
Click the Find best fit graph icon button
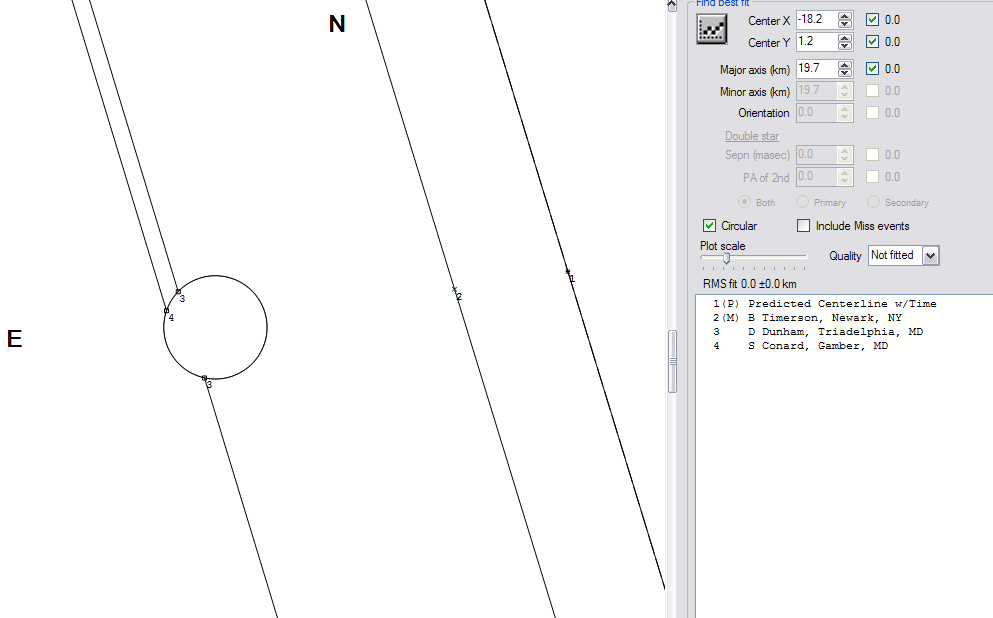(x=712, y=29)
